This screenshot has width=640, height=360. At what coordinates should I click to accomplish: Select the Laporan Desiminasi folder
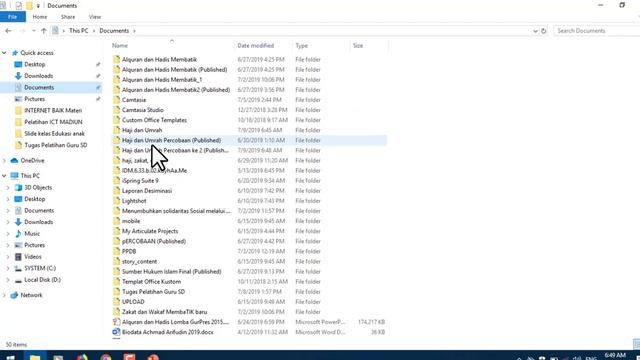click(147, 191)
